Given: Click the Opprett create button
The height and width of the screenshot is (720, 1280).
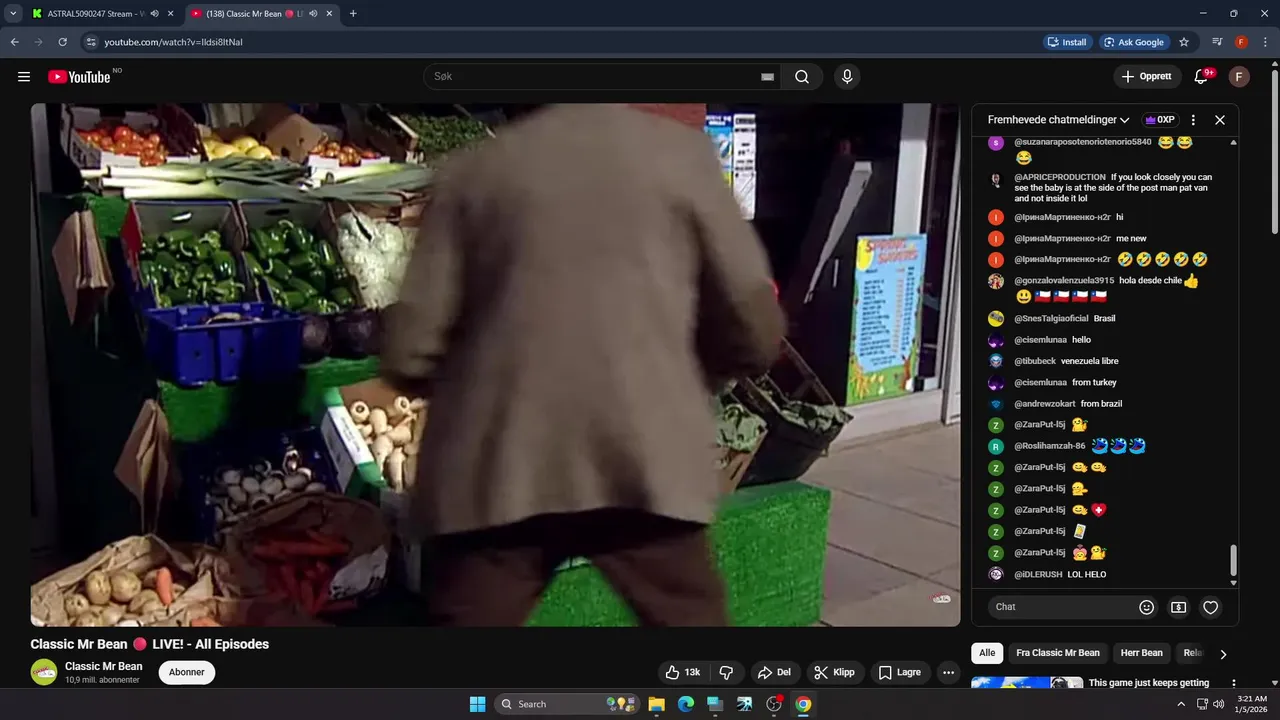Looking at the screenshot, I should click(1147, 77).
